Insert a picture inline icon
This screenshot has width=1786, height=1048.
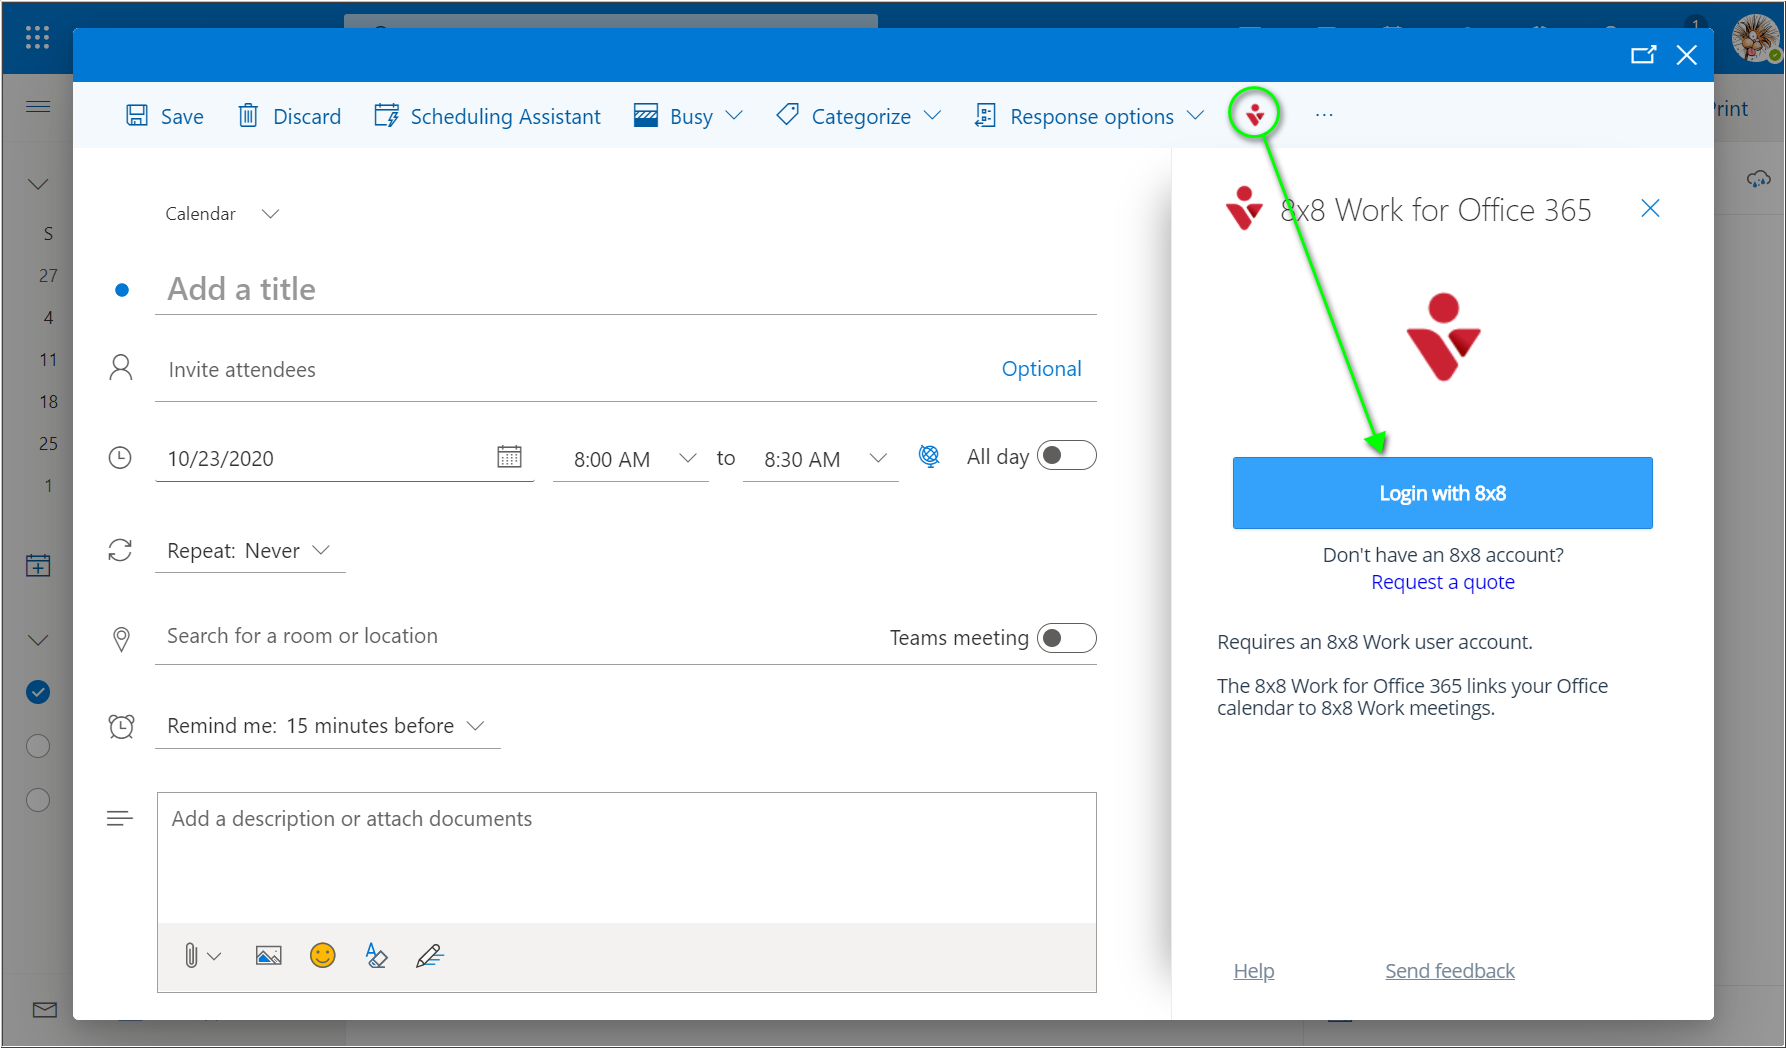click(268, 956)
